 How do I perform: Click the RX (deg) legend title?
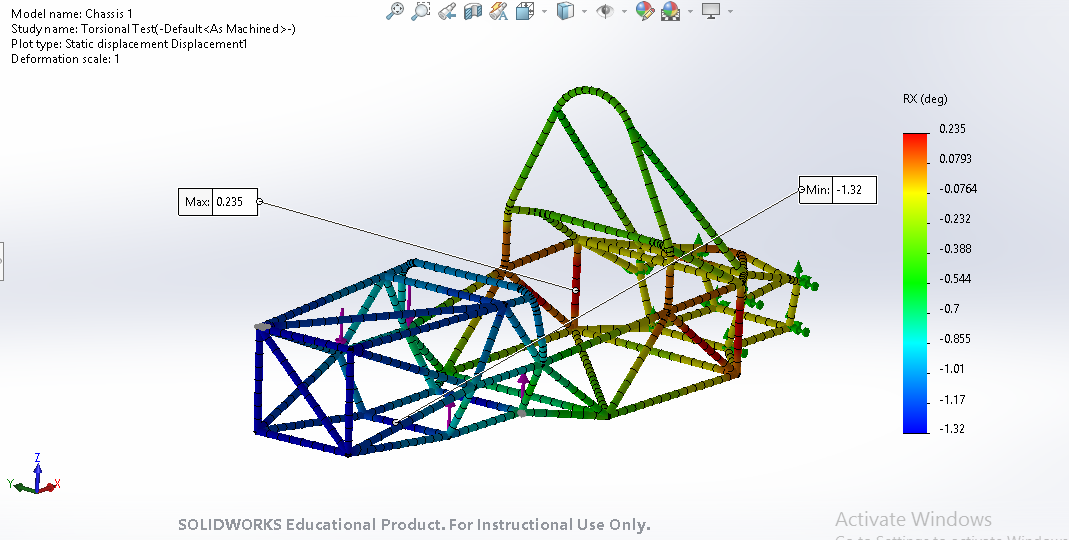point(925,99)
